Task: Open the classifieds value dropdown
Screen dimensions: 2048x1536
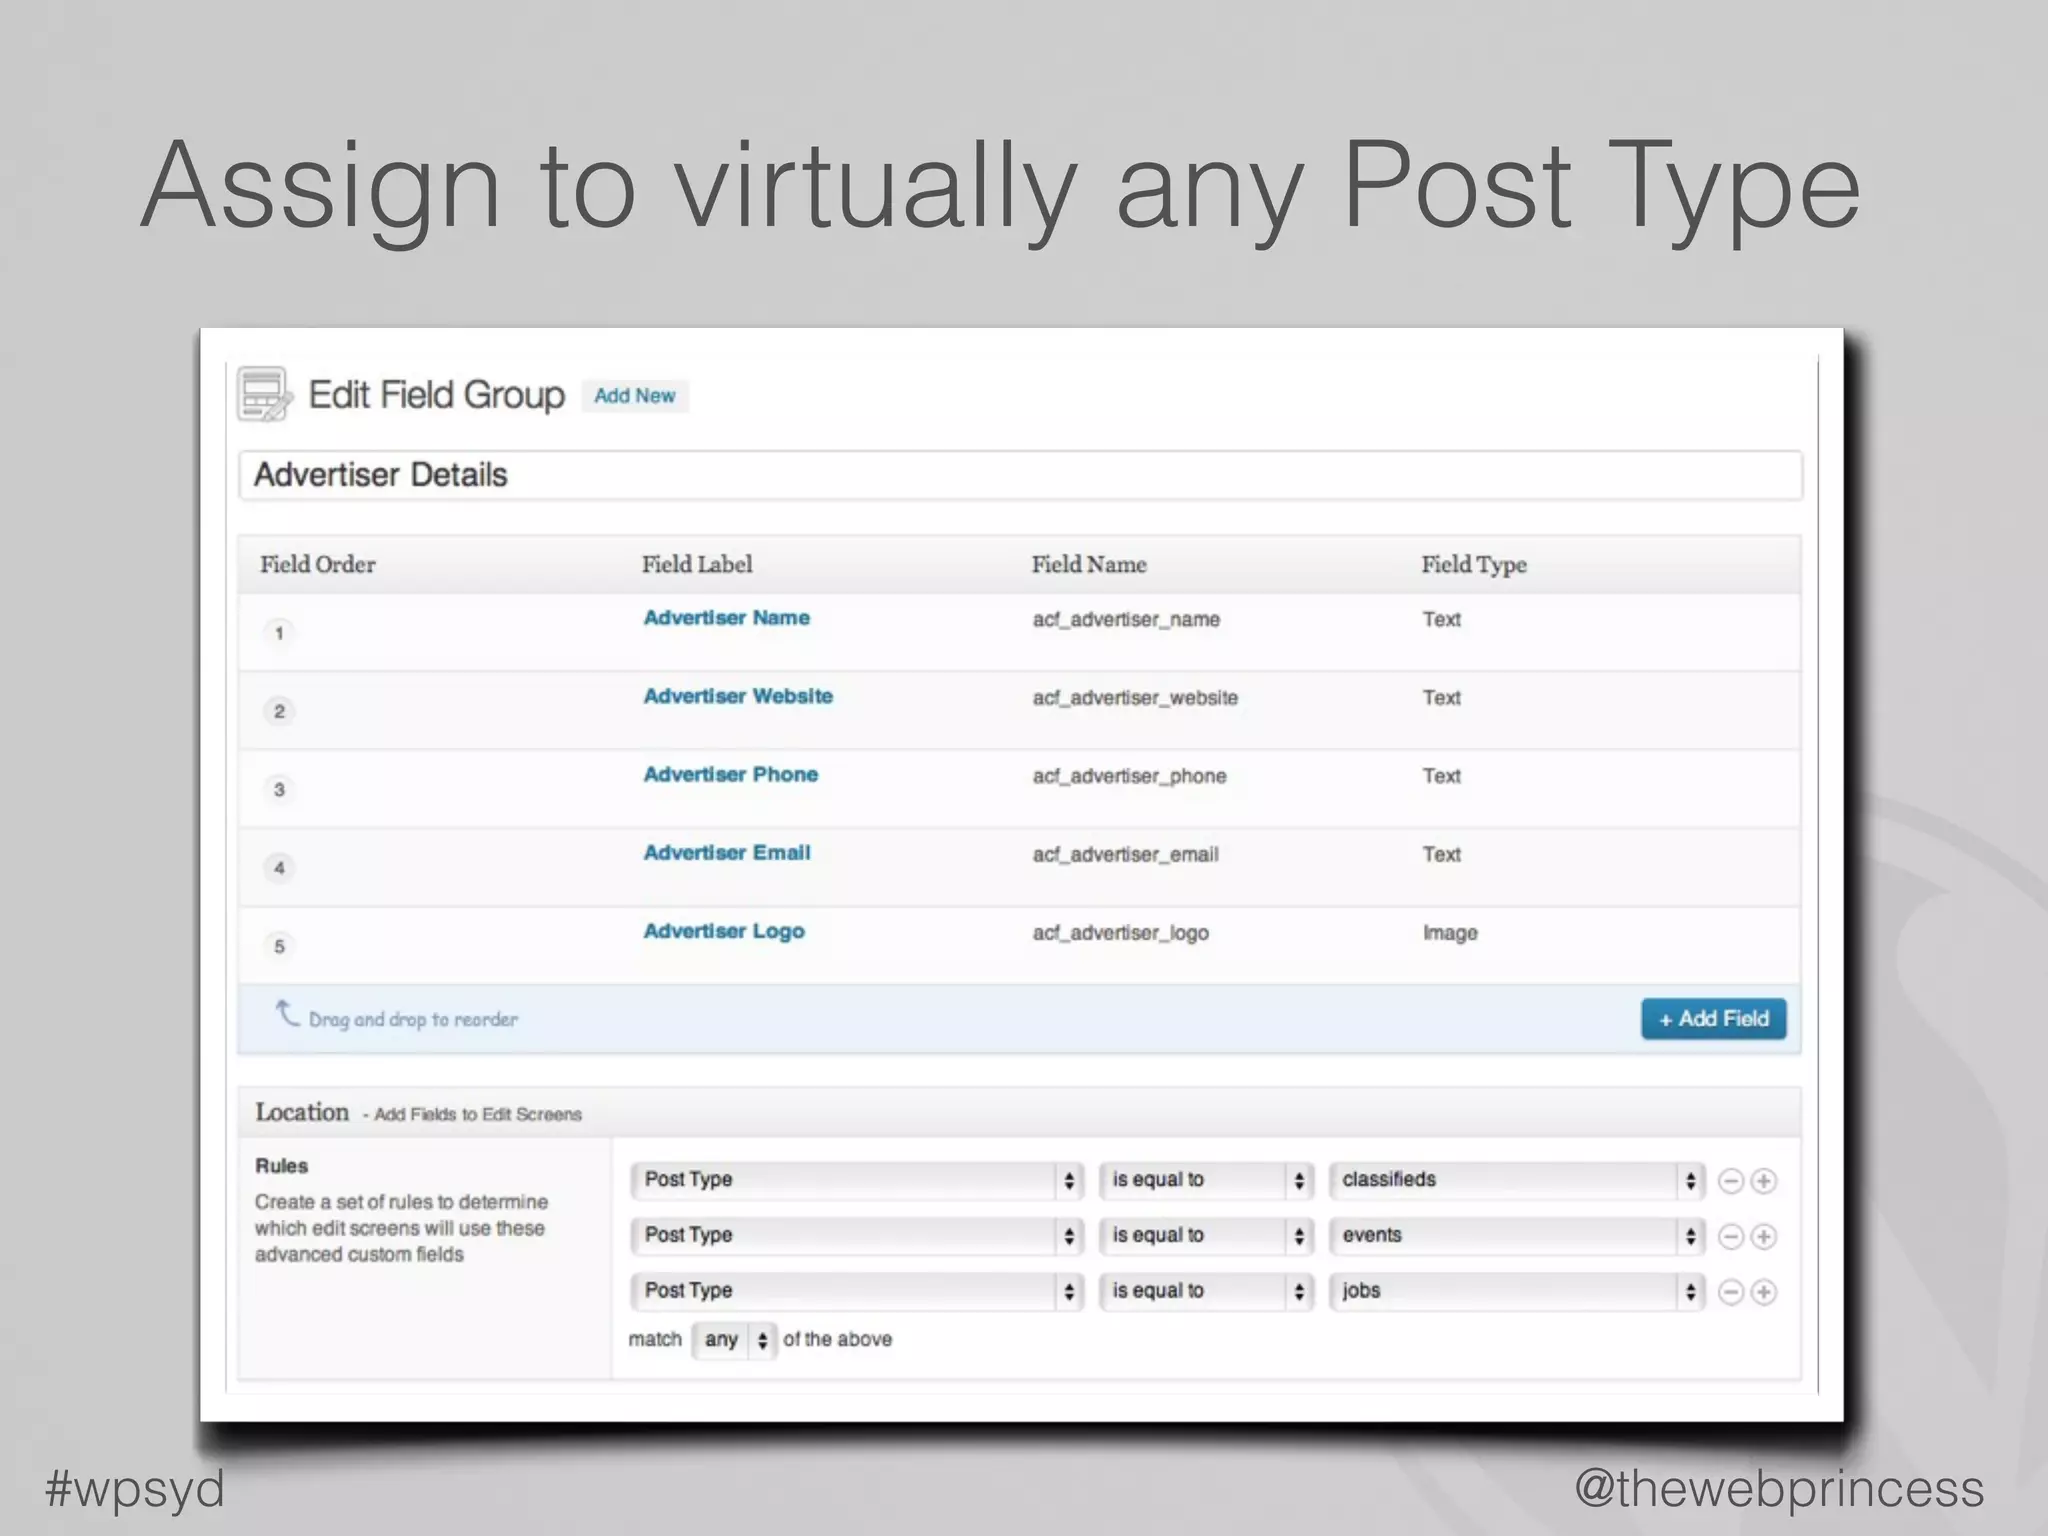Action: 1516,1180
